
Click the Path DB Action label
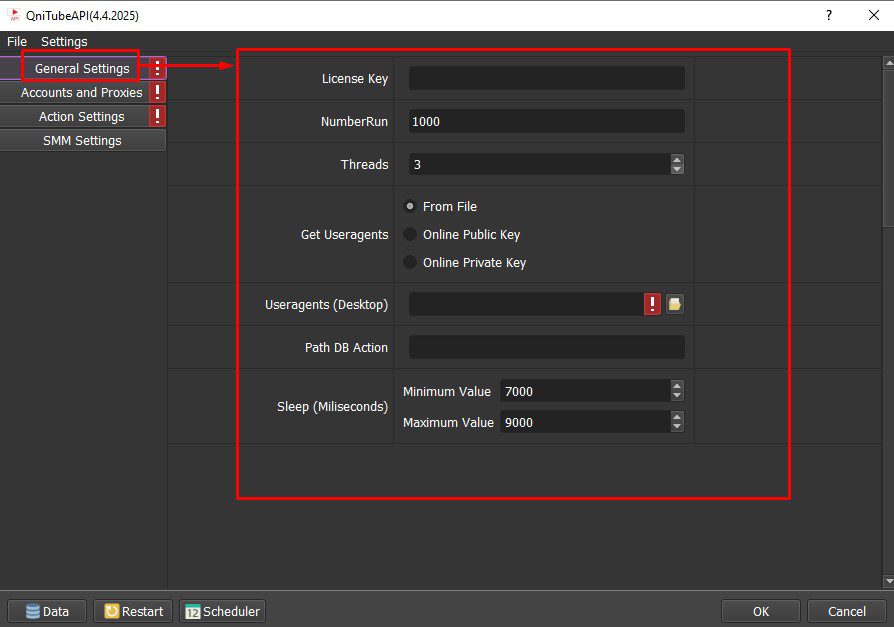pos(346,348)
